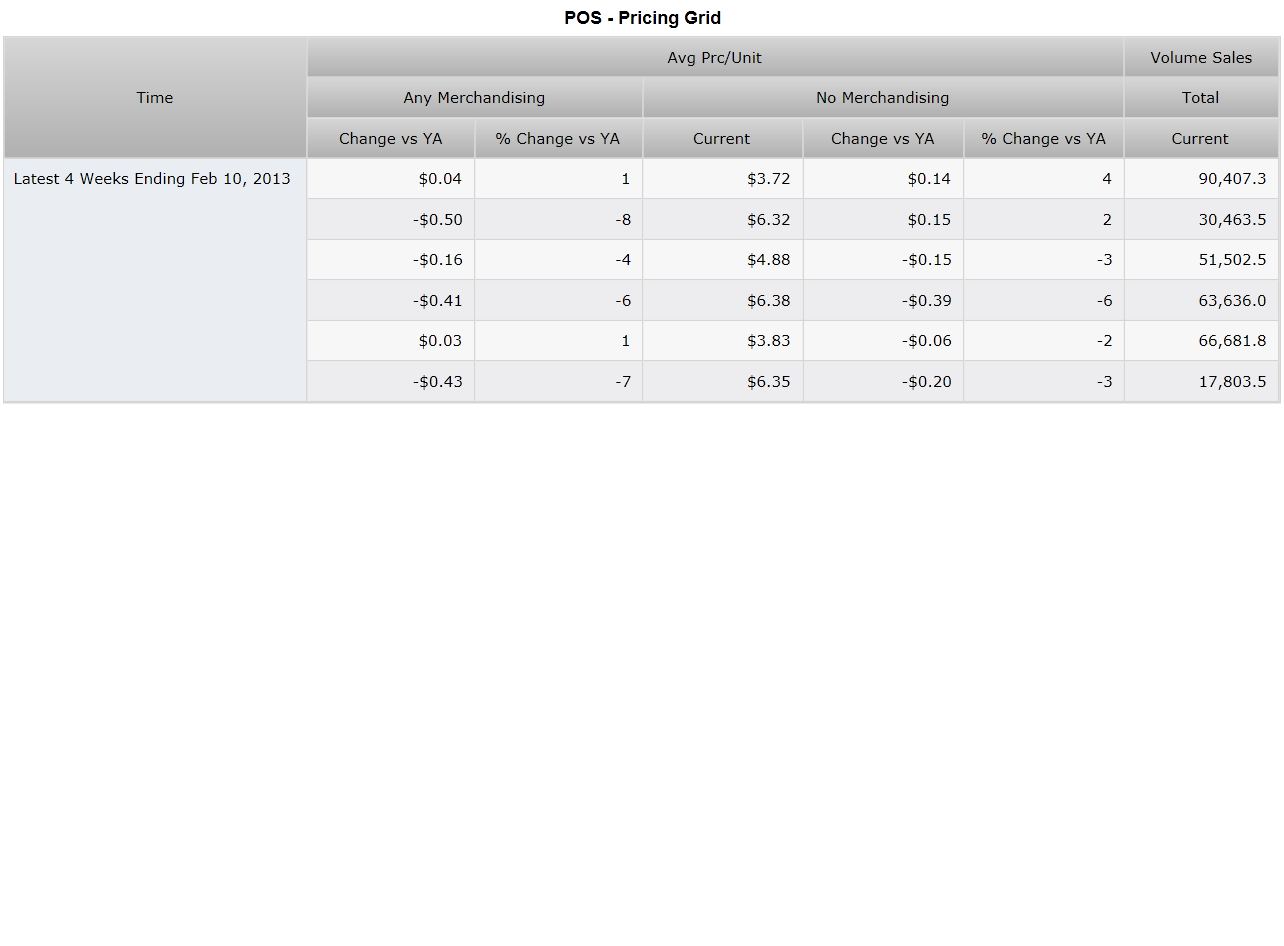Image resolution: width=1284 pixels, height=946 pixels.
Task: Select the -$0.50 cell
Action: pyautogui.click(x=391, y=220)
